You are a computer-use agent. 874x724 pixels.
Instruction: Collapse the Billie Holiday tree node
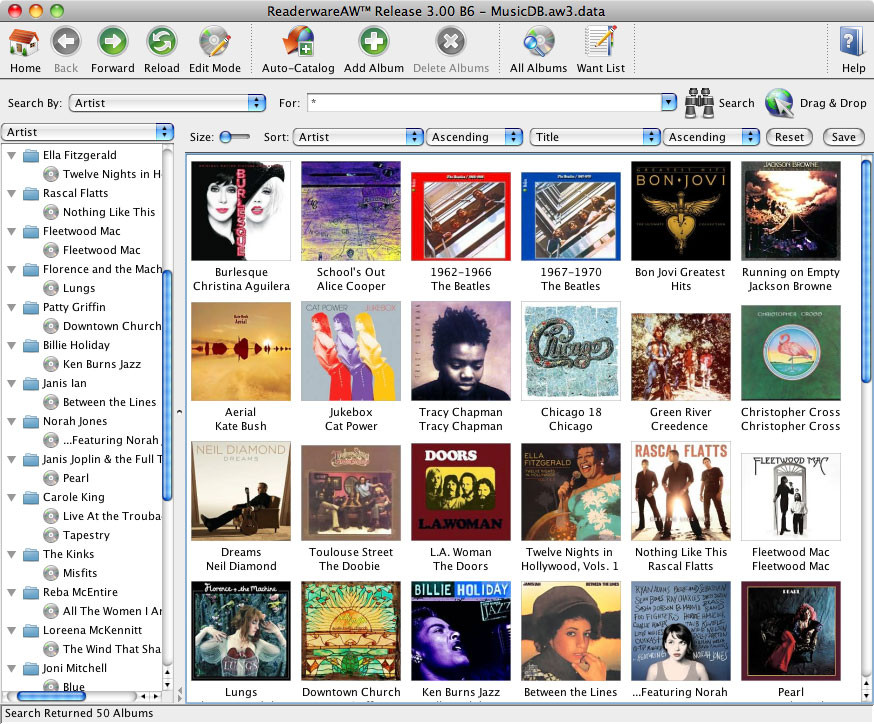pyautogui.click(x=11, y=346)
